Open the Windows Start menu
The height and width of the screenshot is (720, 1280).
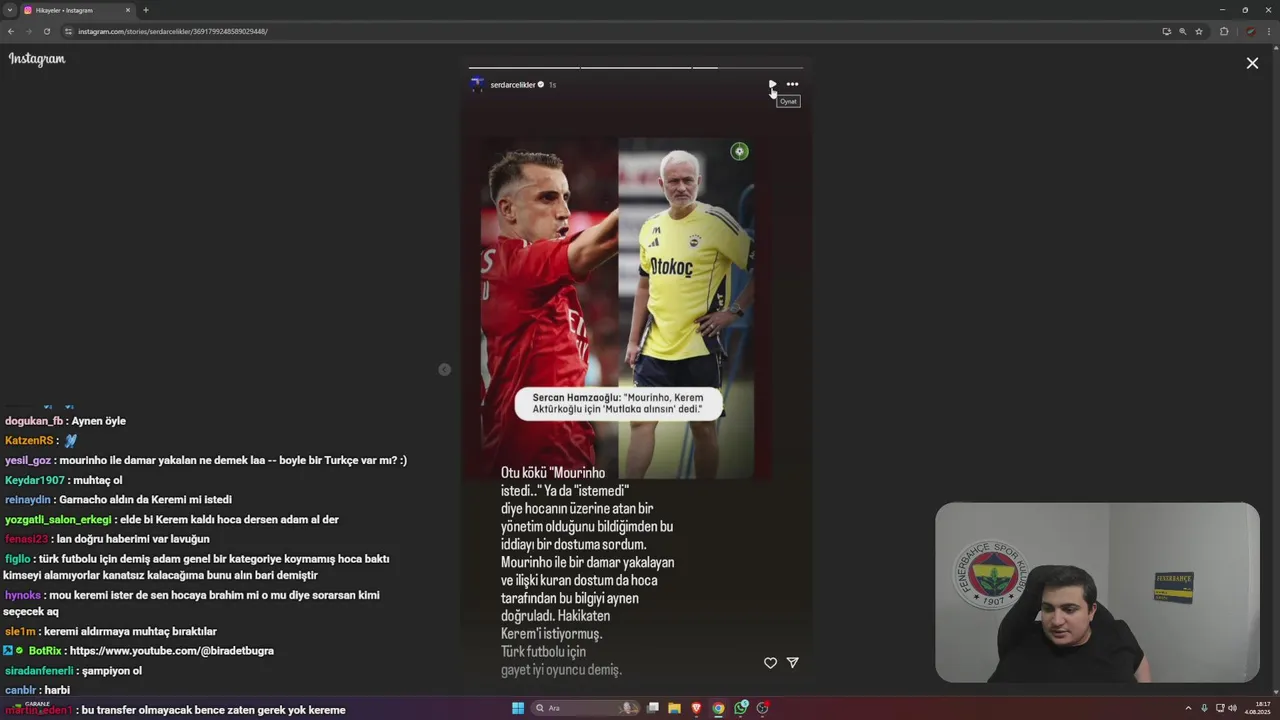518,708
